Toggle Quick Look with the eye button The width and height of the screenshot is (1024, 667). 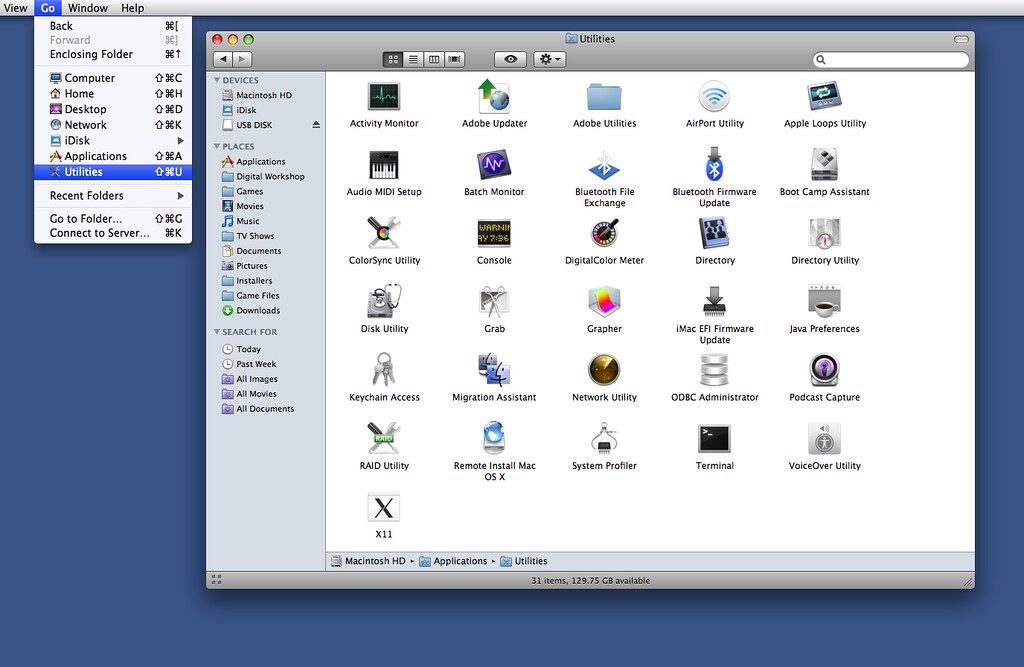click(510, 59)
